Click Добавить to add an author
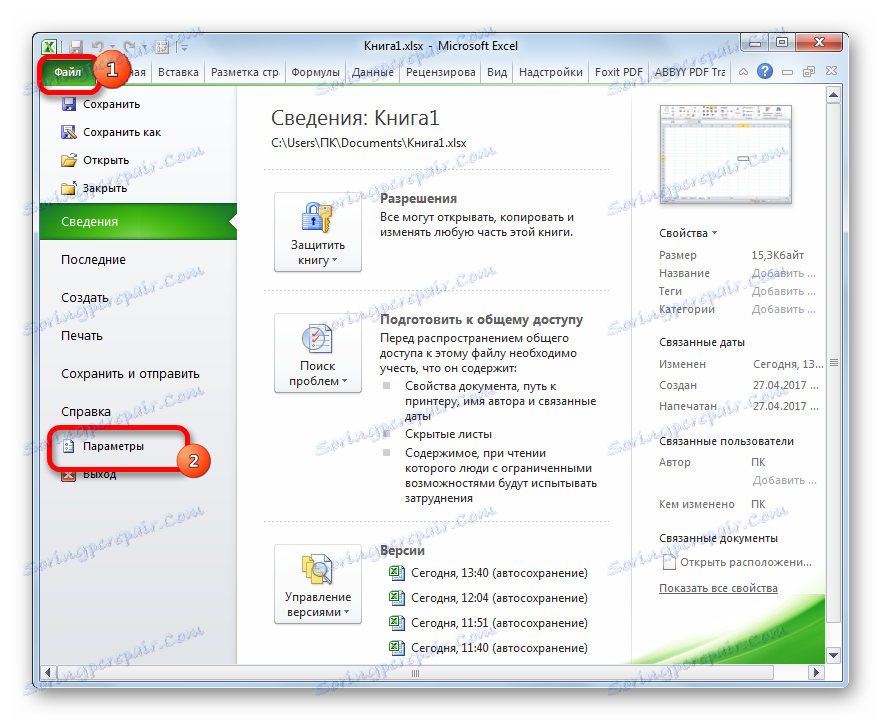Image resolution: width=882 pixels, height=721 pixels. (784, 480)
